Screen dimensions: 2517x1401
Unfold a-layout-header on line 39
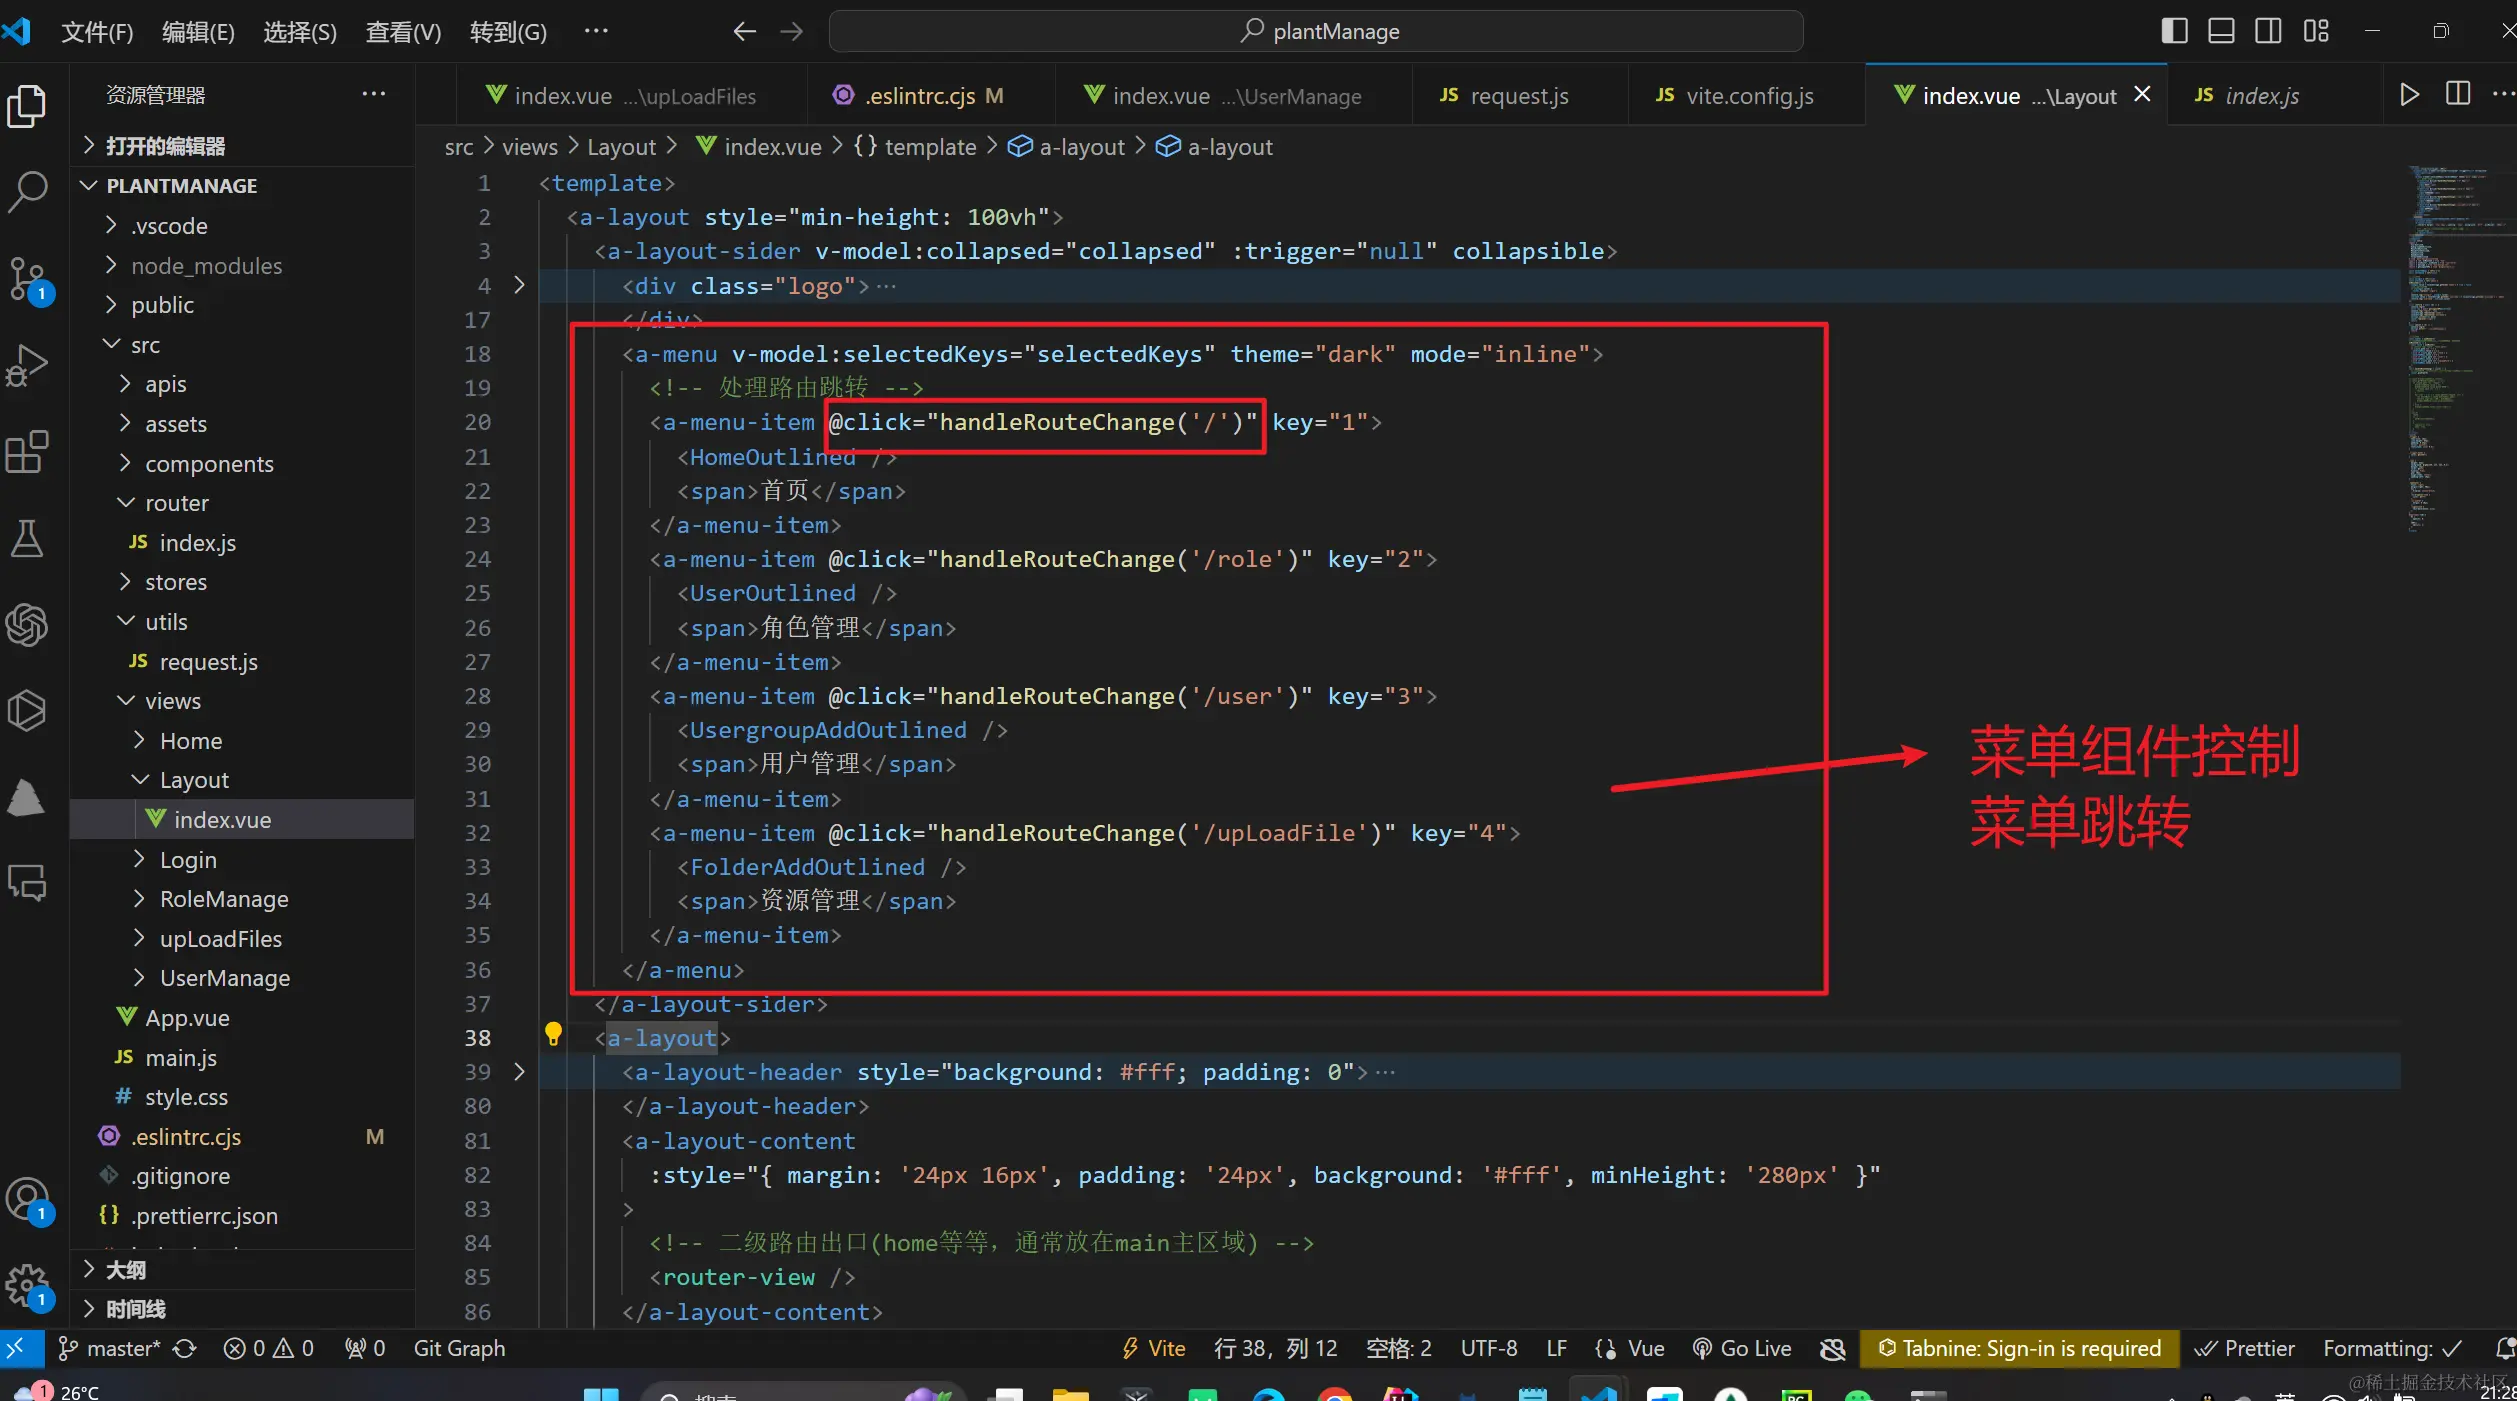click(x=519, y=1071)
